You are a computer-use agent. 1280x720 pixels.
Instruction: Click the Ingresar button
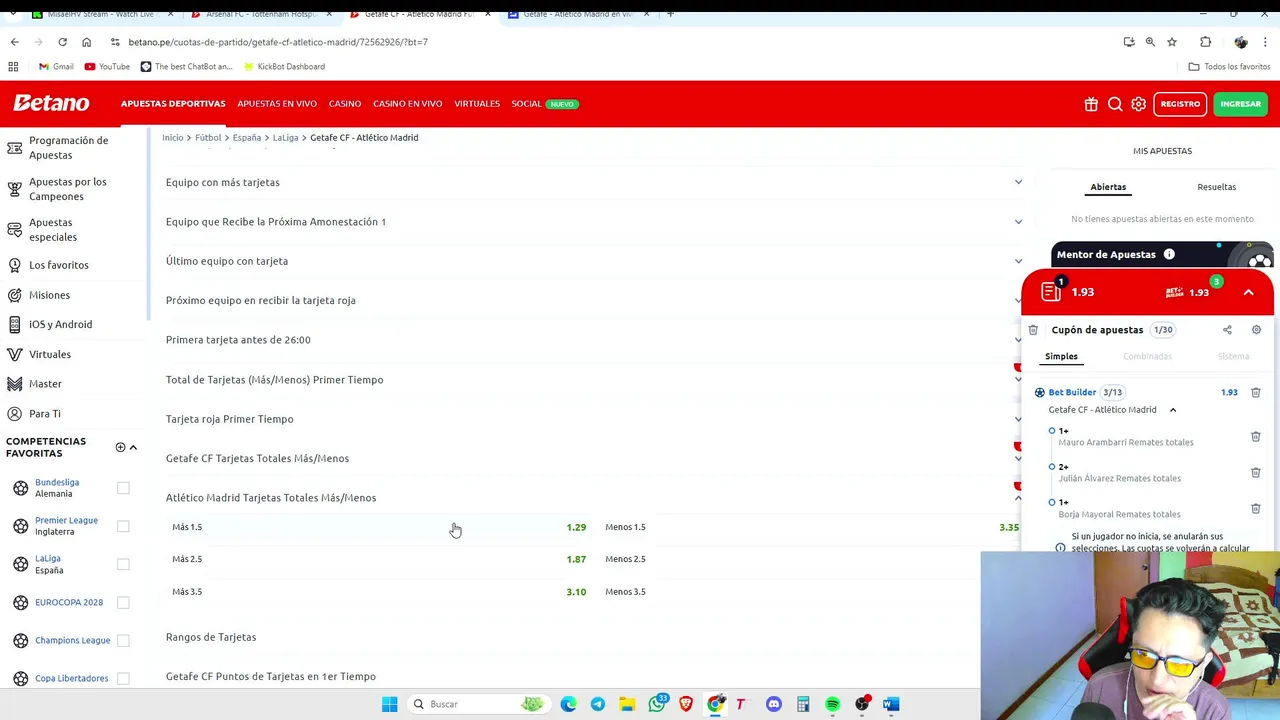point(1240,104)
